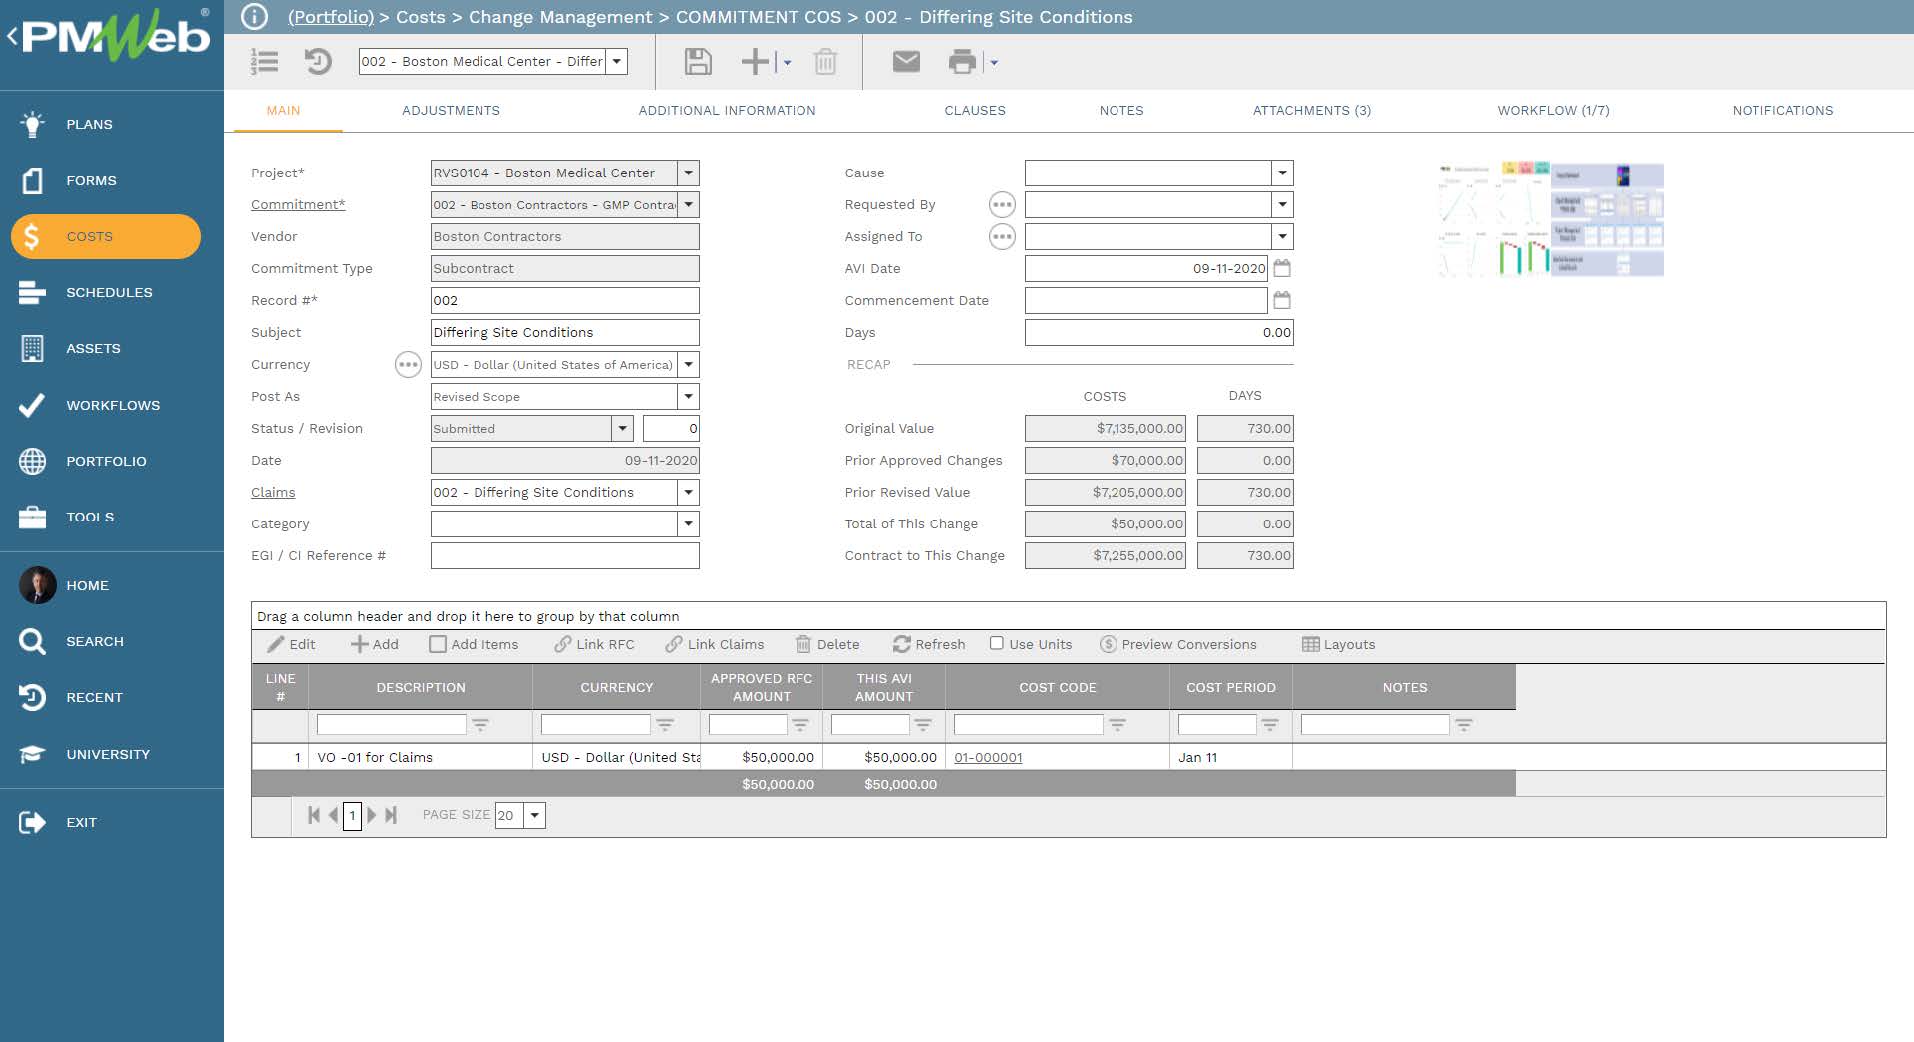The height and width of the screenshot is (1042, 1914).
Task: Print using the printer icon
Action: [x=962, y=62]
